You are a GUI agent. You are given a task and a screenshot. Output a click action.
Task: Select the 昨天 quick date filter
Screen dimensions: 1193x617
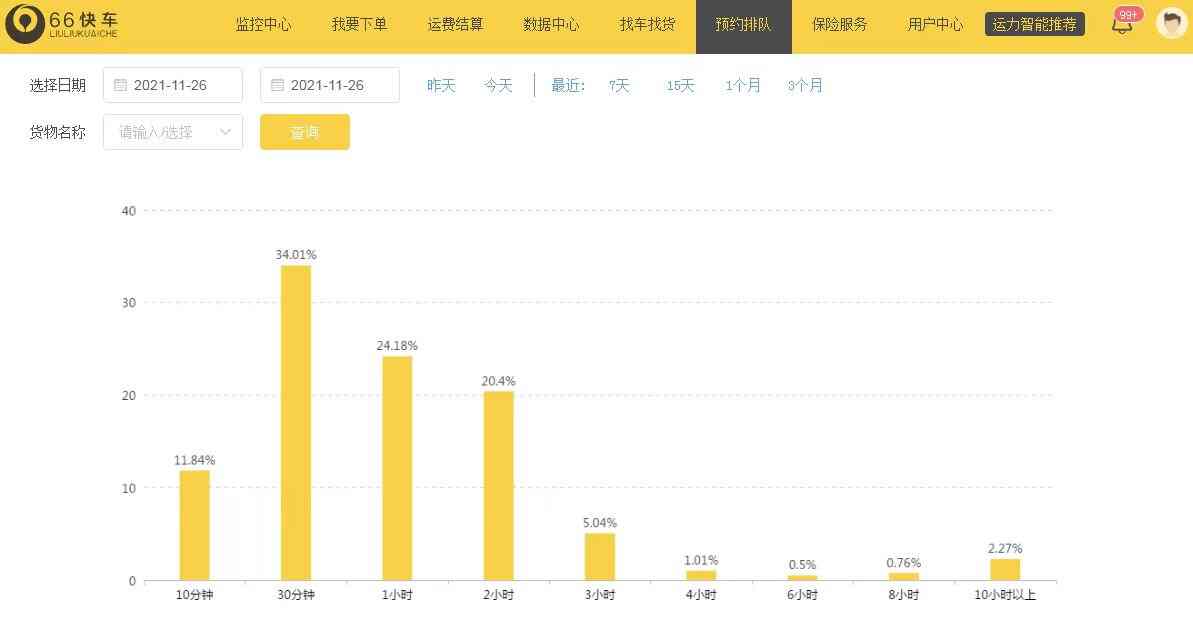(441, 86)
